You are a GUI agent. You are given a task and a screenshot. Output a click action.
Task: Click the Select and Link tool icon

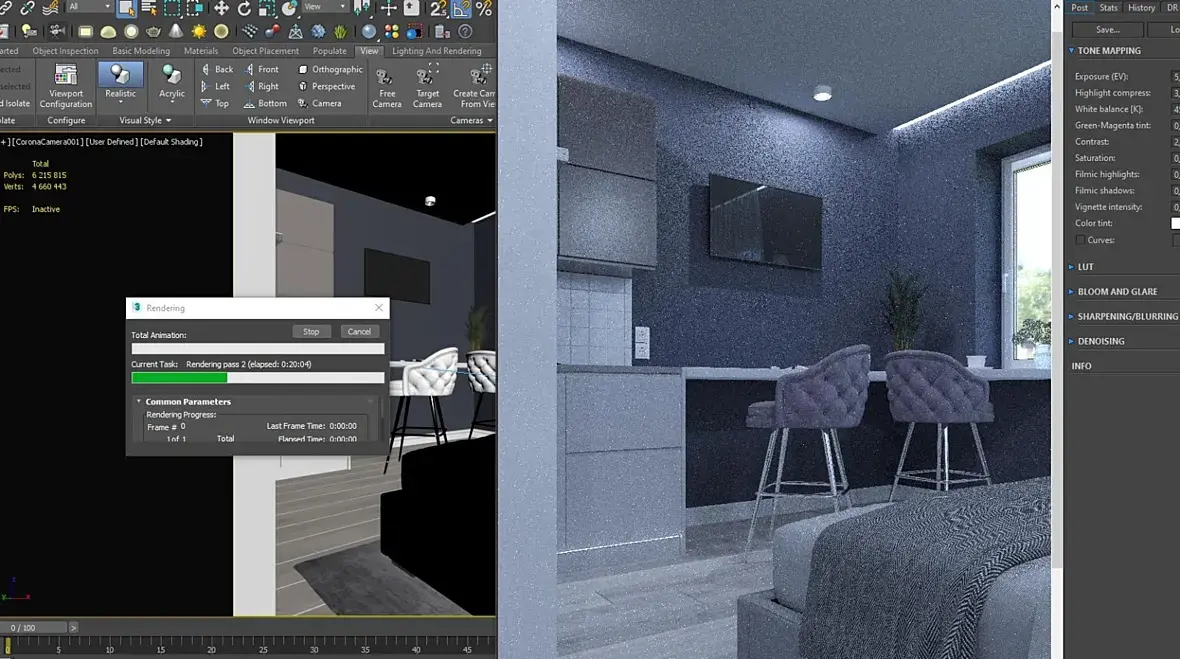[x=6, y=8]
